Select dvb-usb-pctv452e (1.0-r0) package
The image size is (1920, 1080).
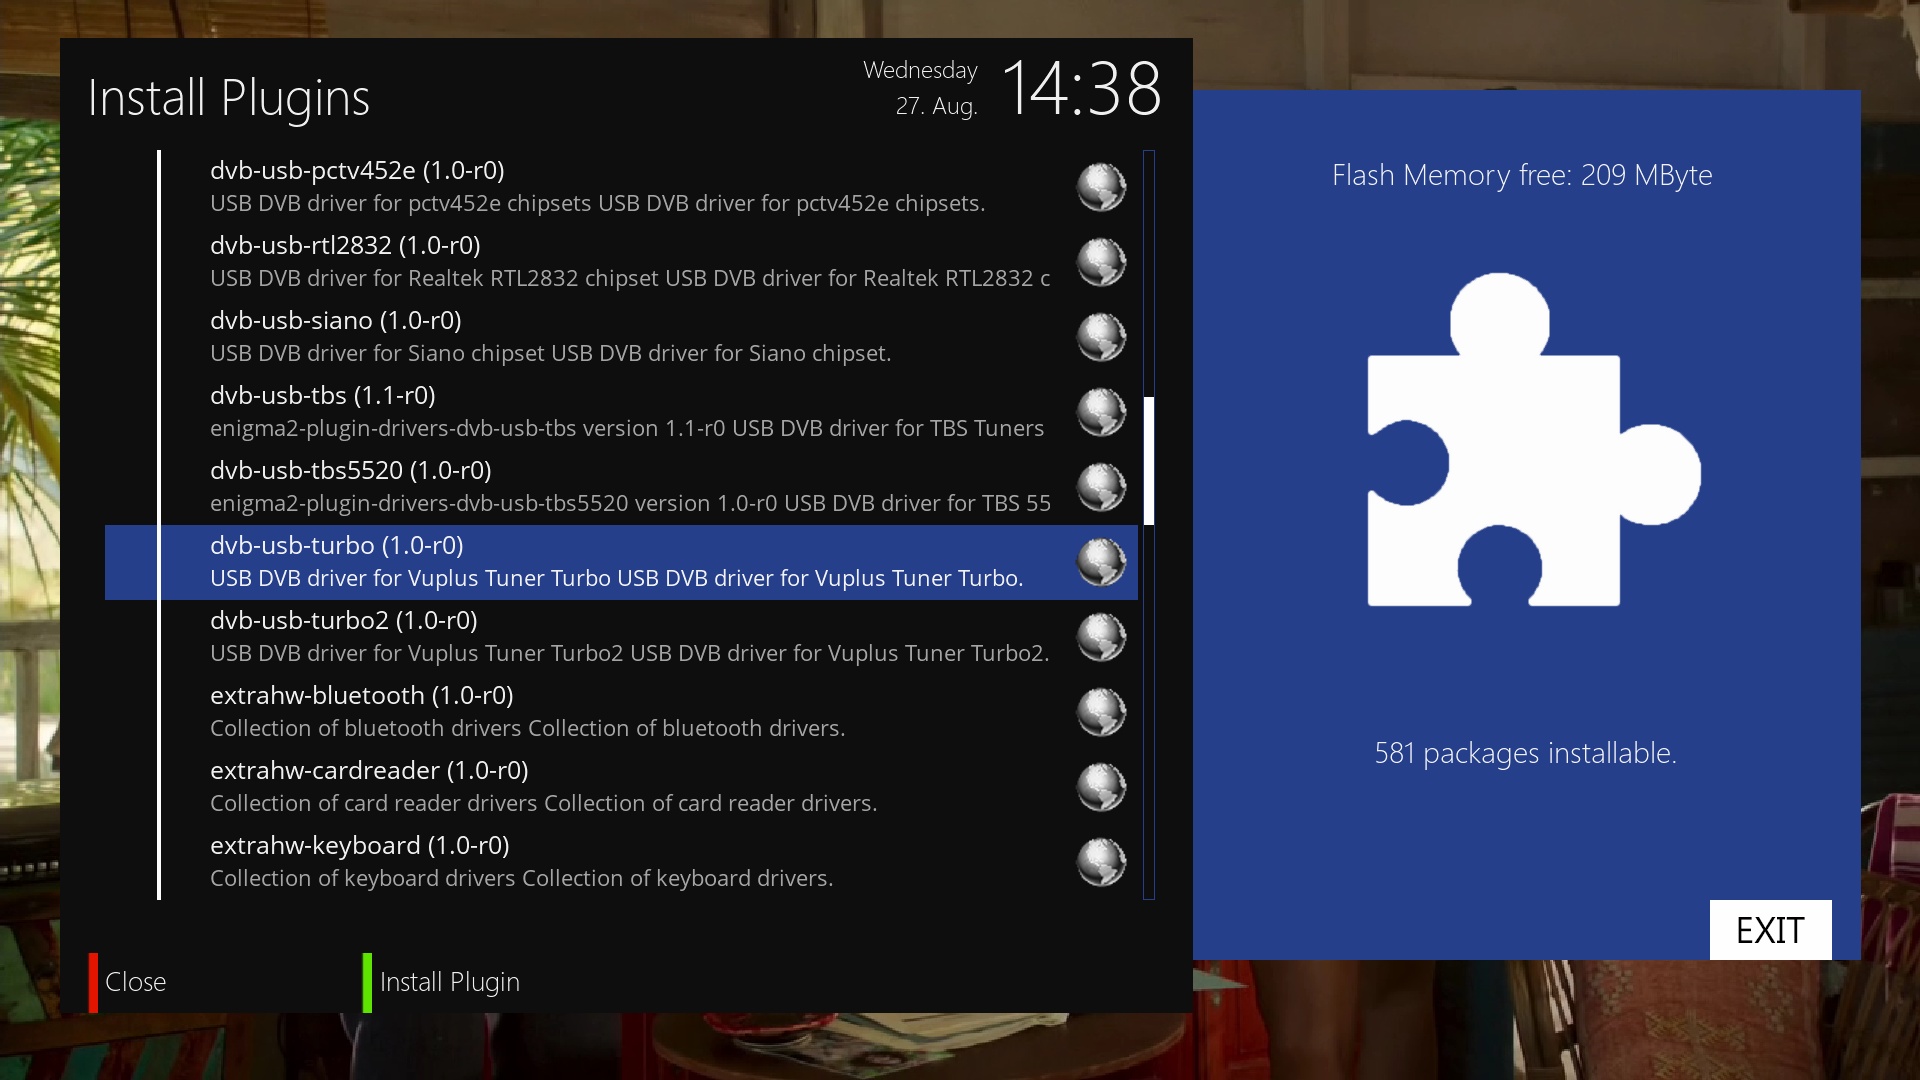point(621,187)
